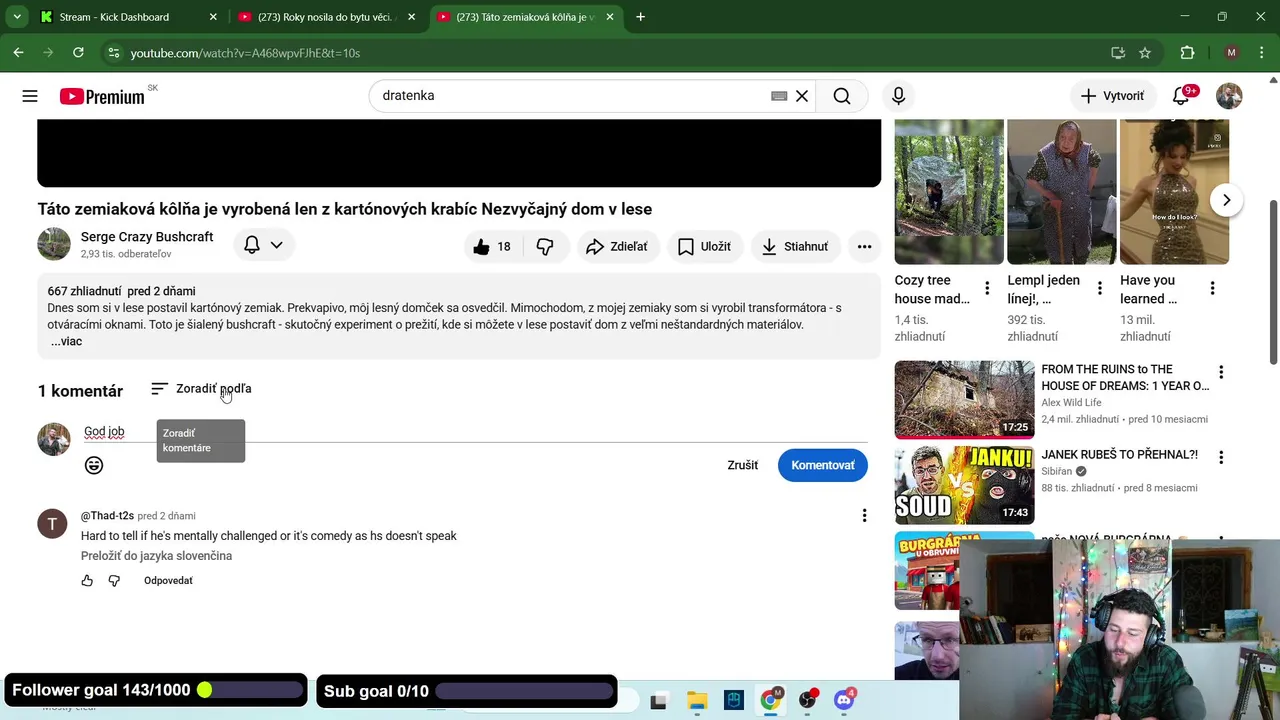
Task: Open a new browser tab
Action: point(640,17)
